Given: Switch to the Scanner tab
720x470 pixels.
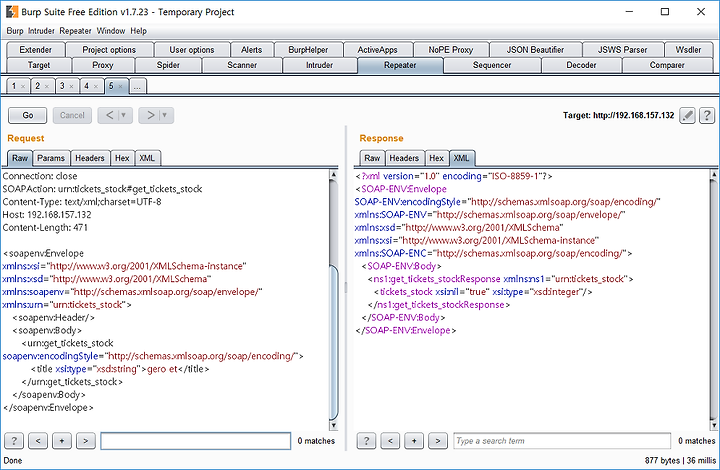Looking at the screenshot, I should tap(242, 65).
